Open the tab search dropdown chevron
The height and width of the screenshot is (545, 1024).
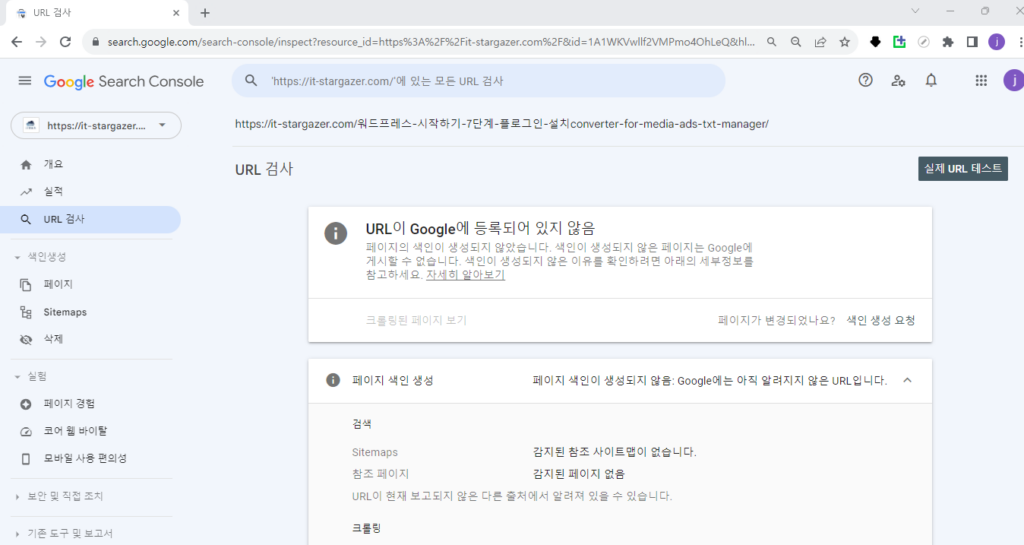pyautogui.click(x=915, y=11)
